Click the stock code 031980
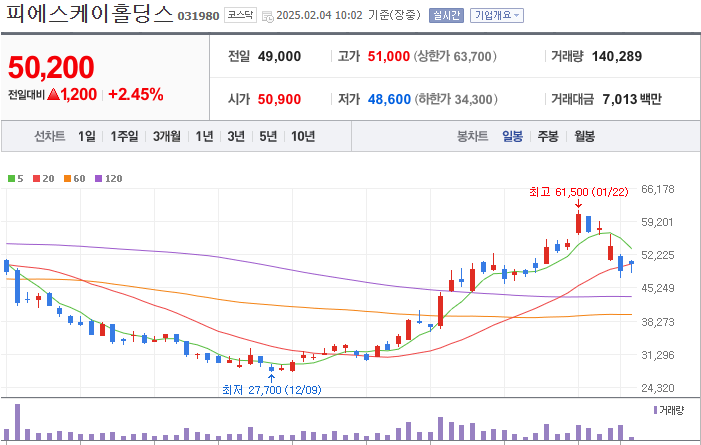 pyautogui.click(x=198, y=16)
